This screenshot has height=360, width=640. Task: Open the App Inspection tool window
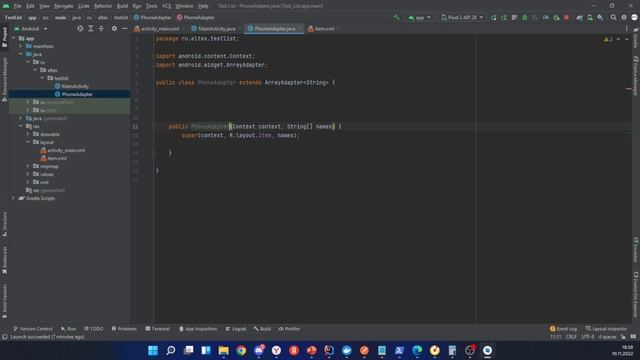(198, 329)
